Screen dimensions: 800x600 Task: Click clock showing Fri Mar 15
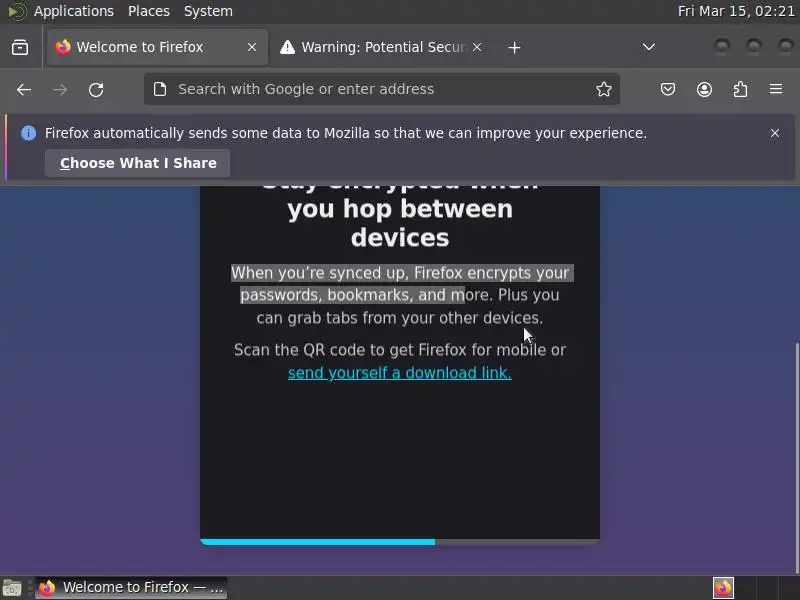pos(736,11)
